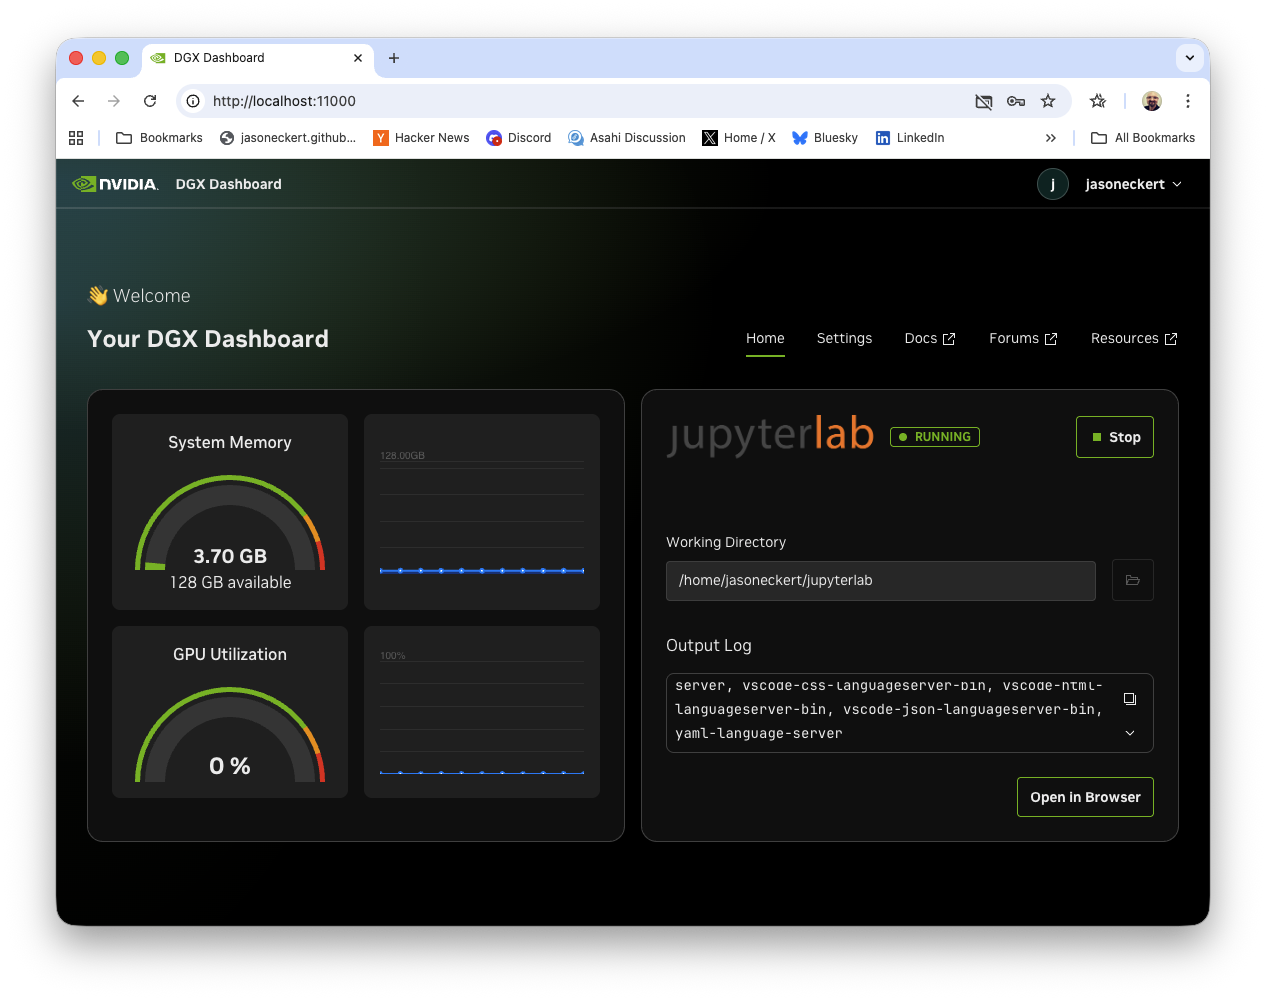Open the jasoneckert account dropdown

click(1134, 183)
